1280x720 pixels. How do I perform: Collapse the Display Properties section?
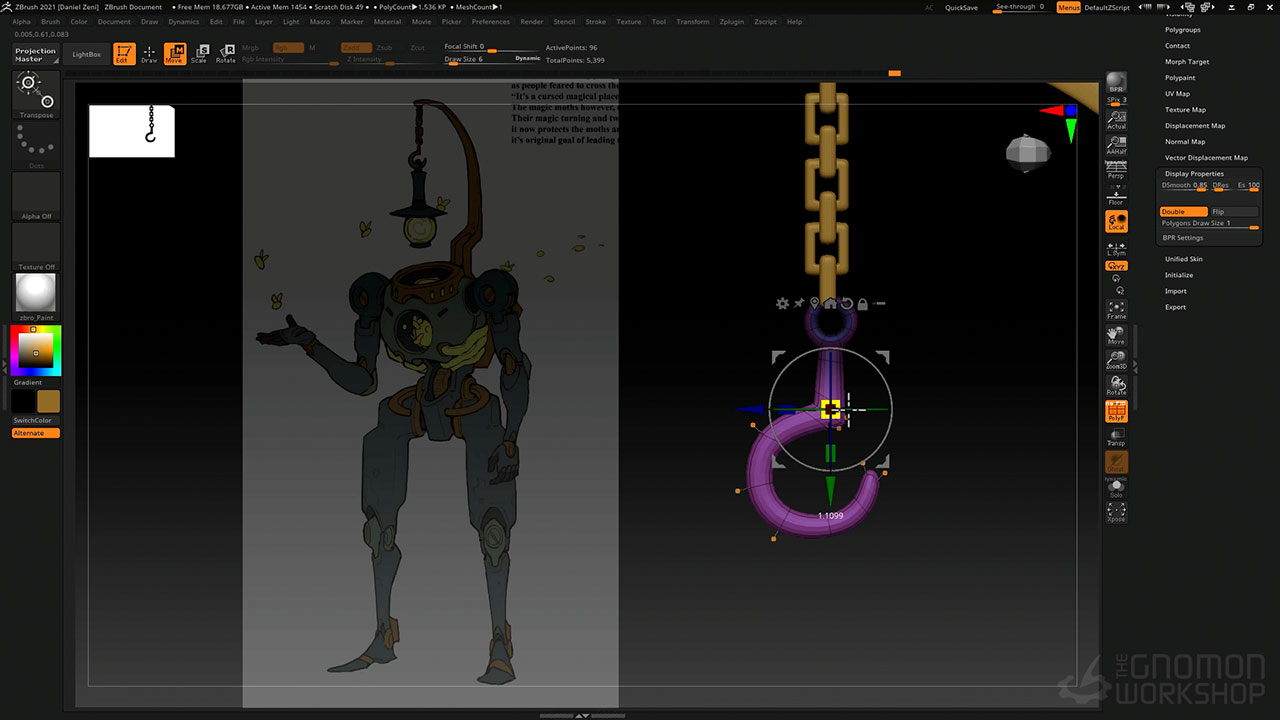point(1194,174)
